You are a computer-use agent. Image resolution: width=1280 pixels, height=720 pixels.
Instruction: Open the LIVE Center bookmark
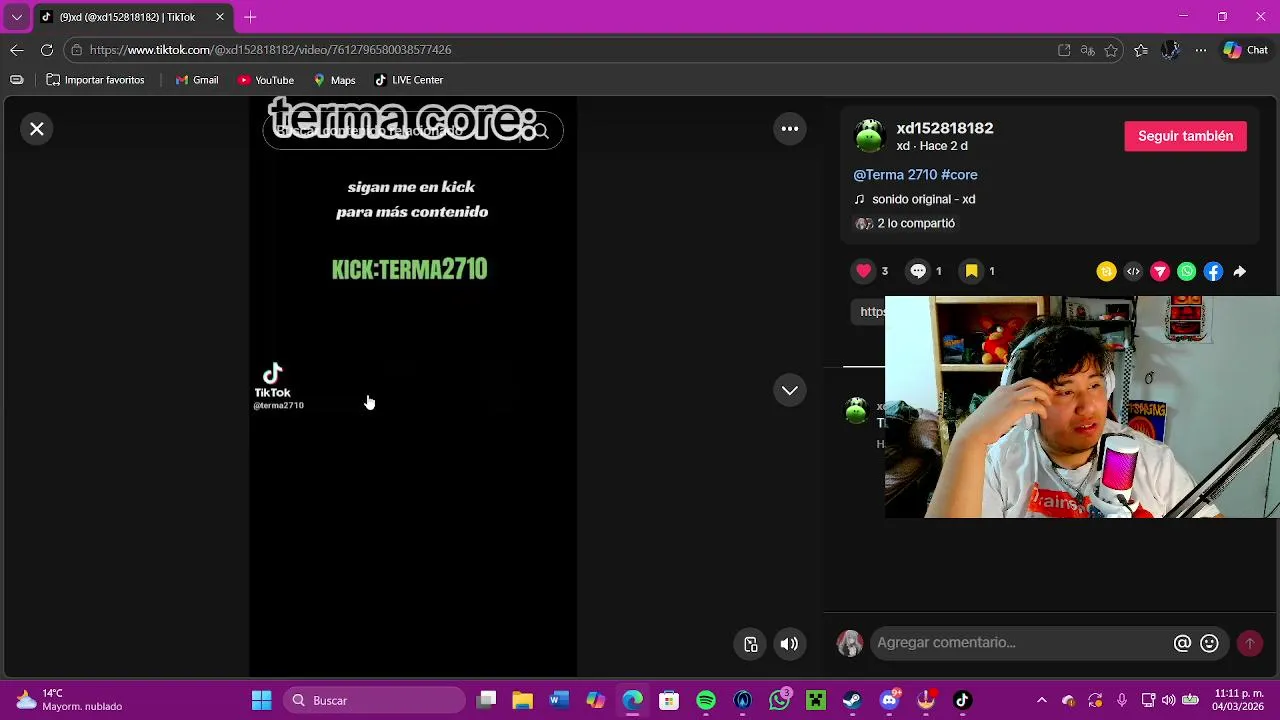click(x=409, y=80)
